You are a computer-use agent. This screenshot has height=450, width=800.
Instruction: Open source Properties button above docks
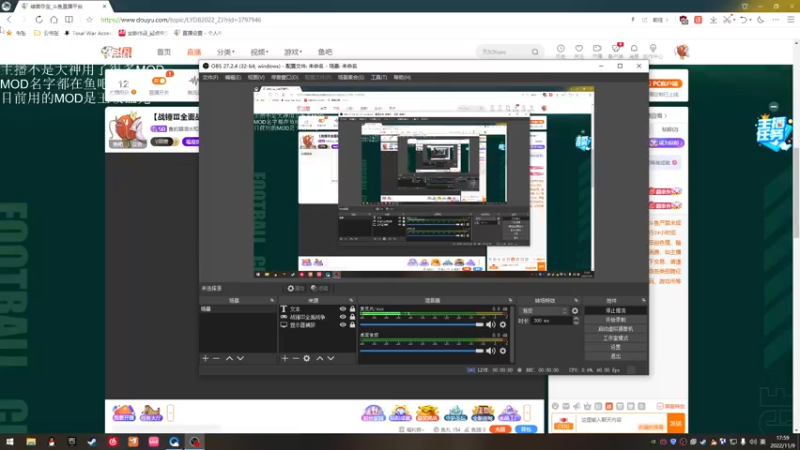295,288
